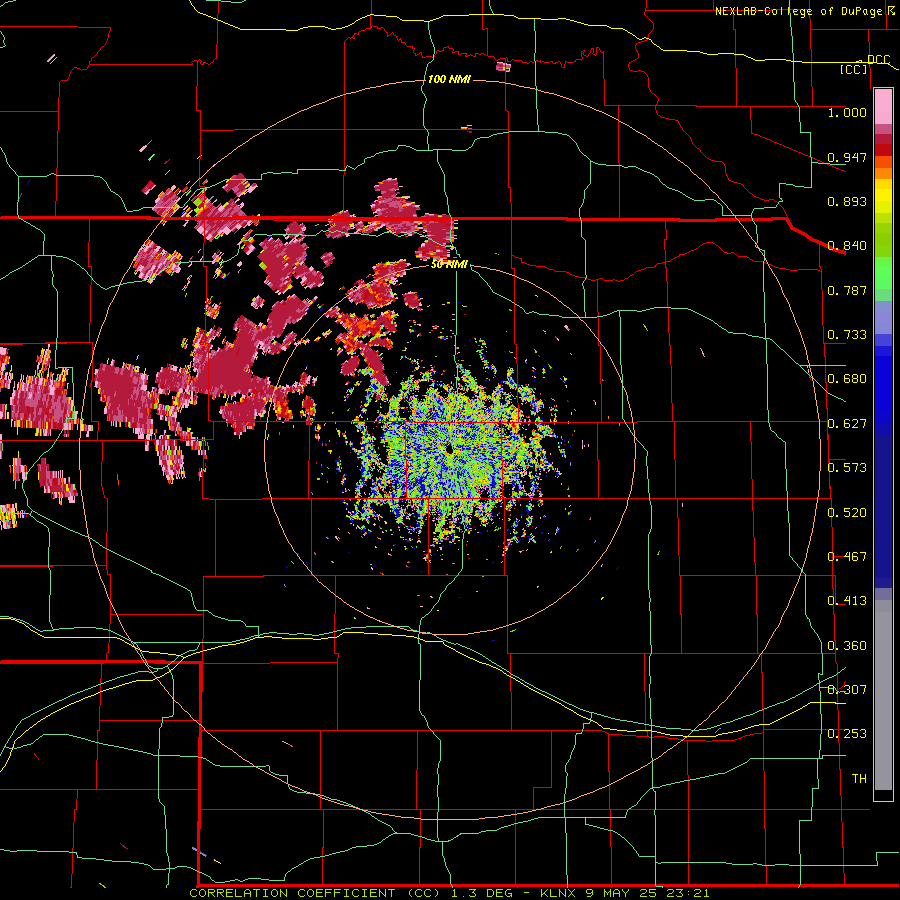Click the 9 MAY 25 date text

coord(621,893)
